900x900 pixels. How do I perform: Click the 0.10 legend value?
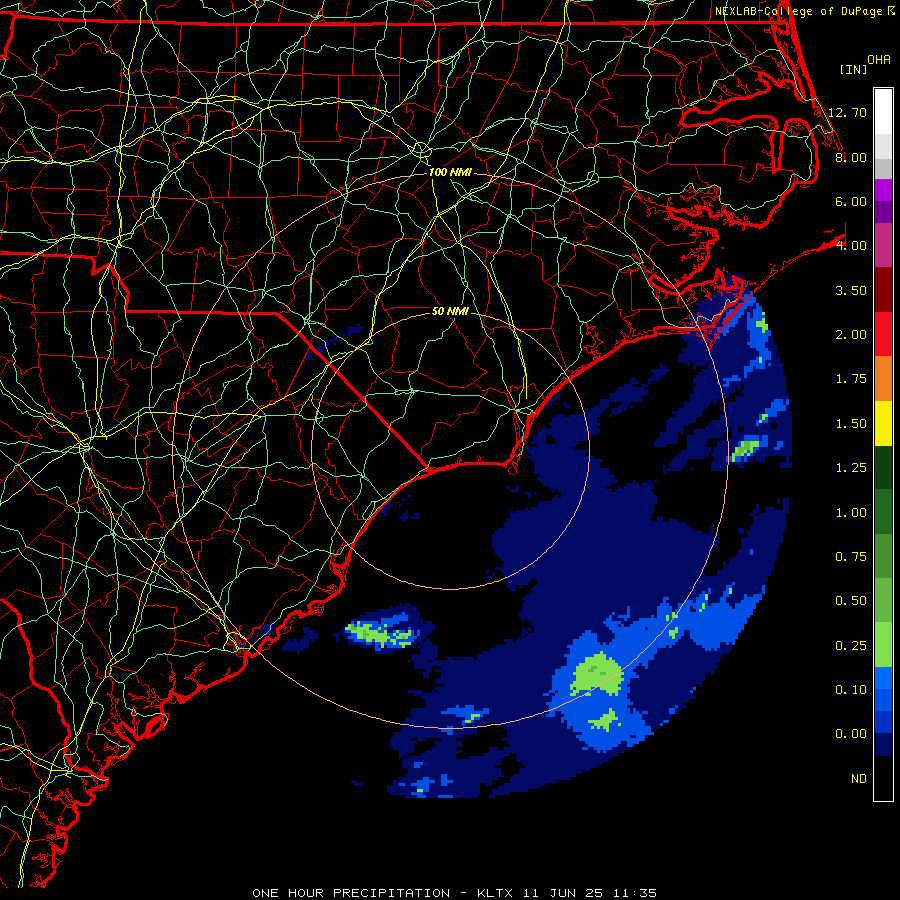coord(851,690)
